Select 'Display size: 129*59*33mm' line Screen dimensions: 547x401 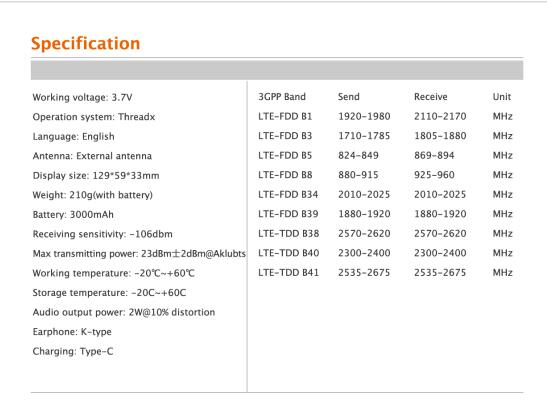point(96,176)
